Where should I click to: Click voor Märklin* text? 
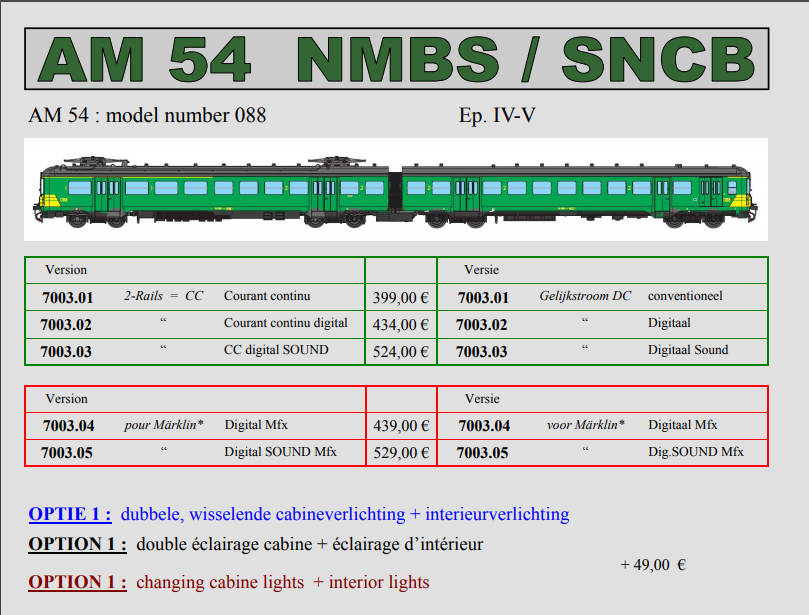(586, 425)
